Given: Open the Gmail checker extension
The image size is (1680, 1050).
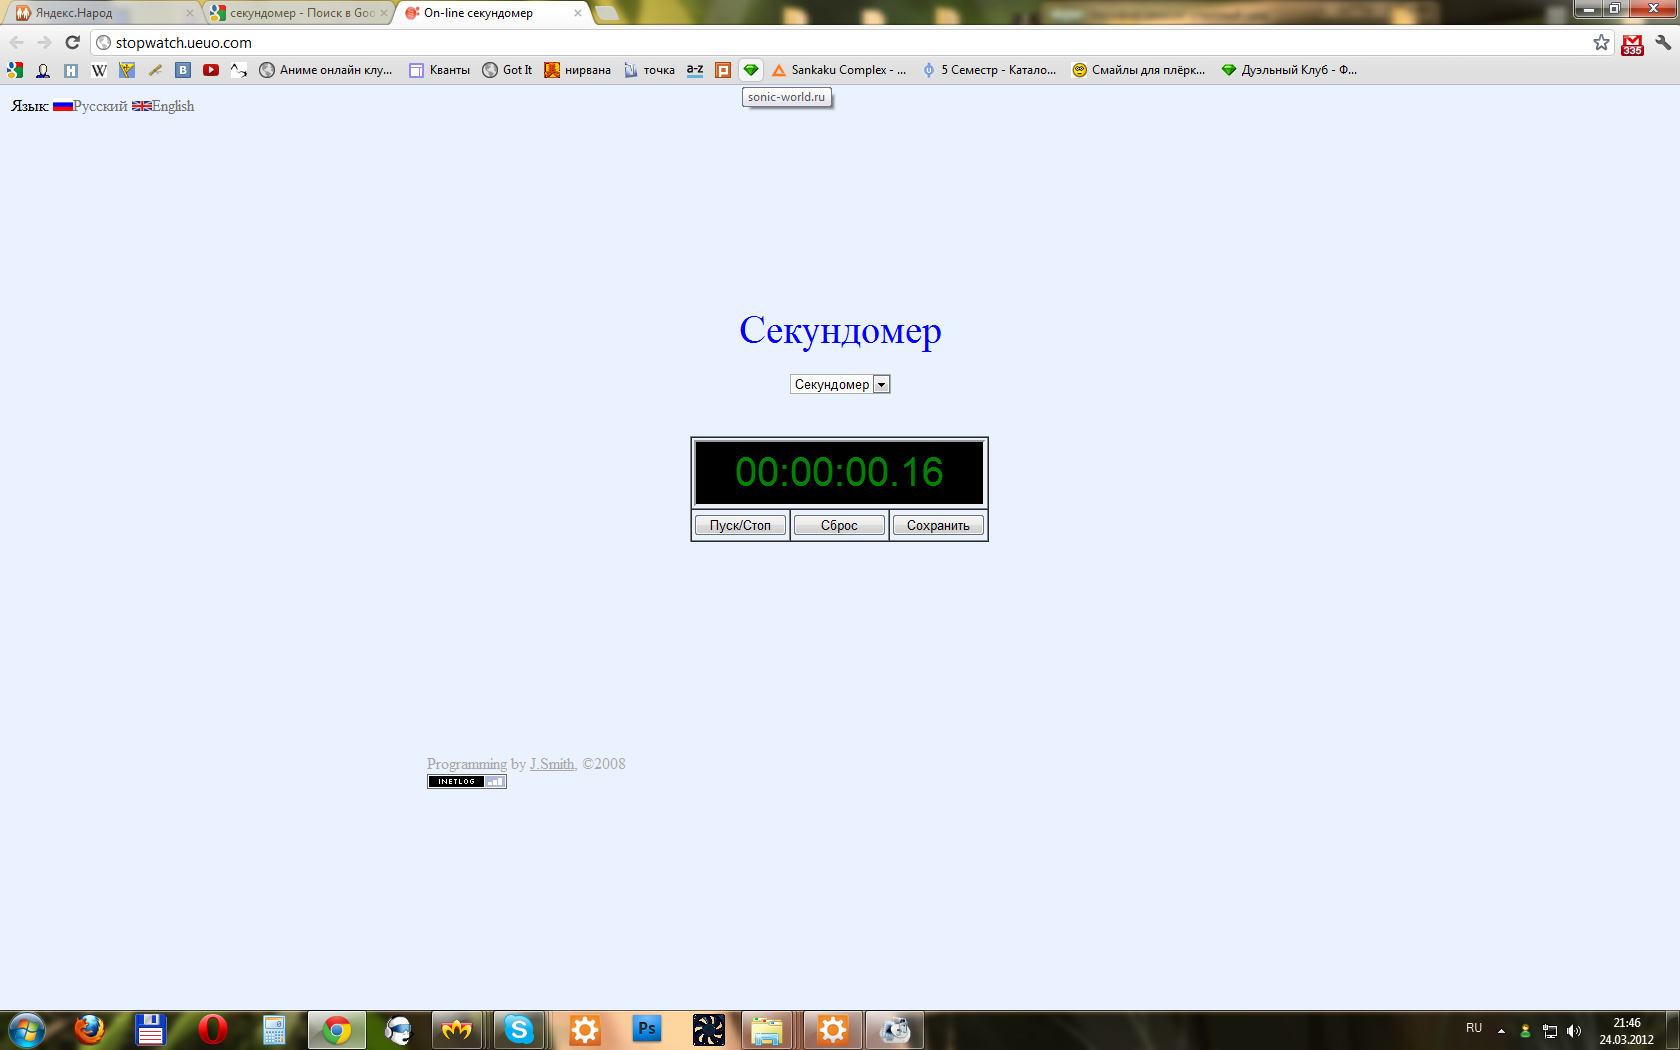Looking at the screenshot, I should click(1633, 44).
